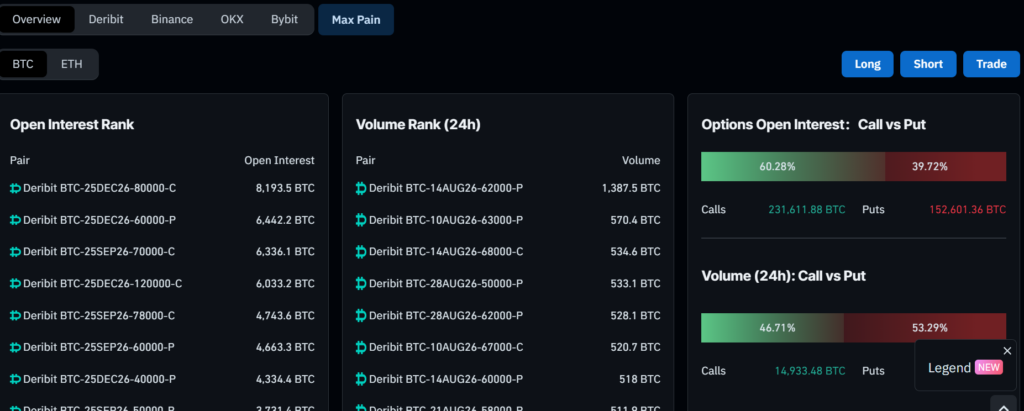Image resolution: width=1024 pixels, height=411 pixels.
Task: Select the Bybit tab
Action: coord(284,19)
